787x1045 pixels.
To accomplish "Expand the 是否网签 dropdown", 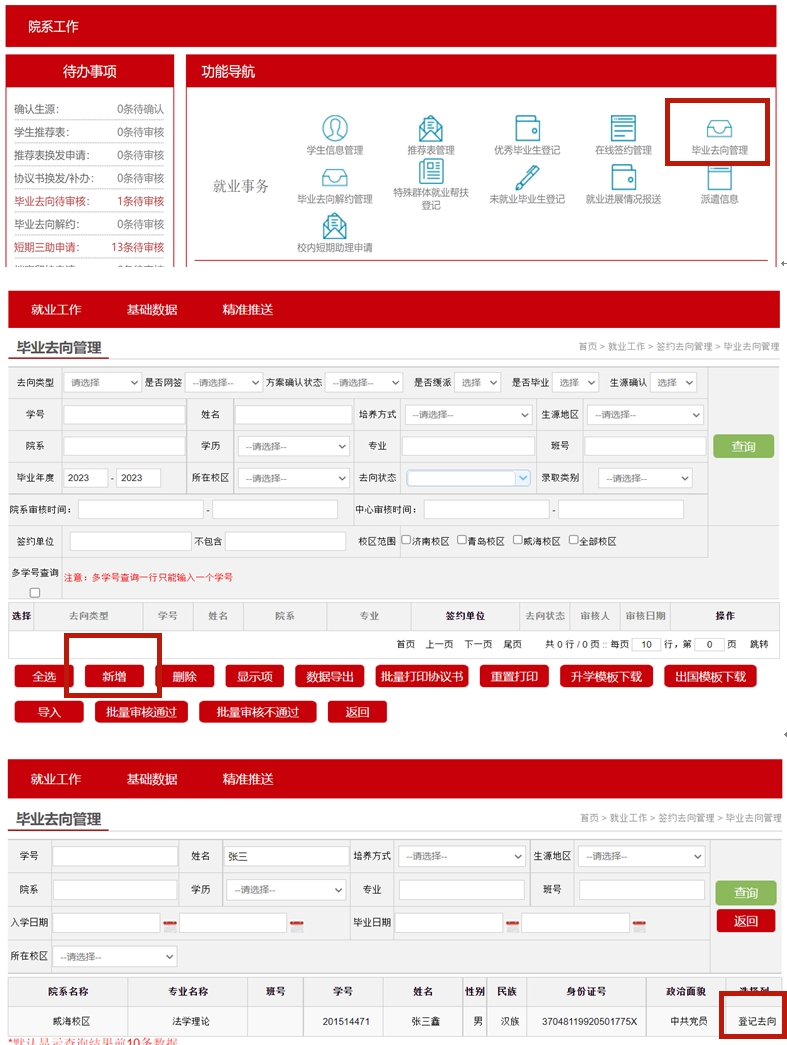I will (x=223, y=383).
